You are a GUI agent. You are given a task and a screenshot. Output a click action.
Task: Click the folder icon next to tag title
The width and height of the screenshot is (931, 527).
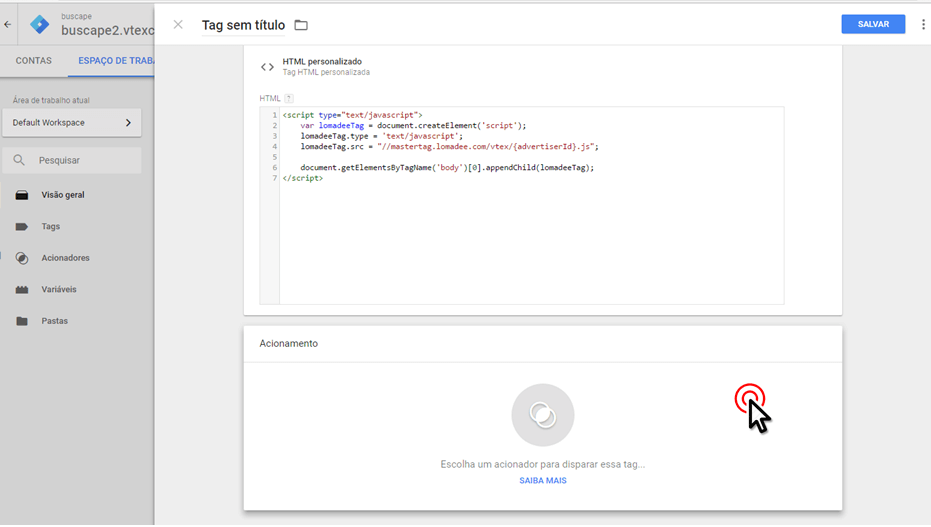click(301, 25)
